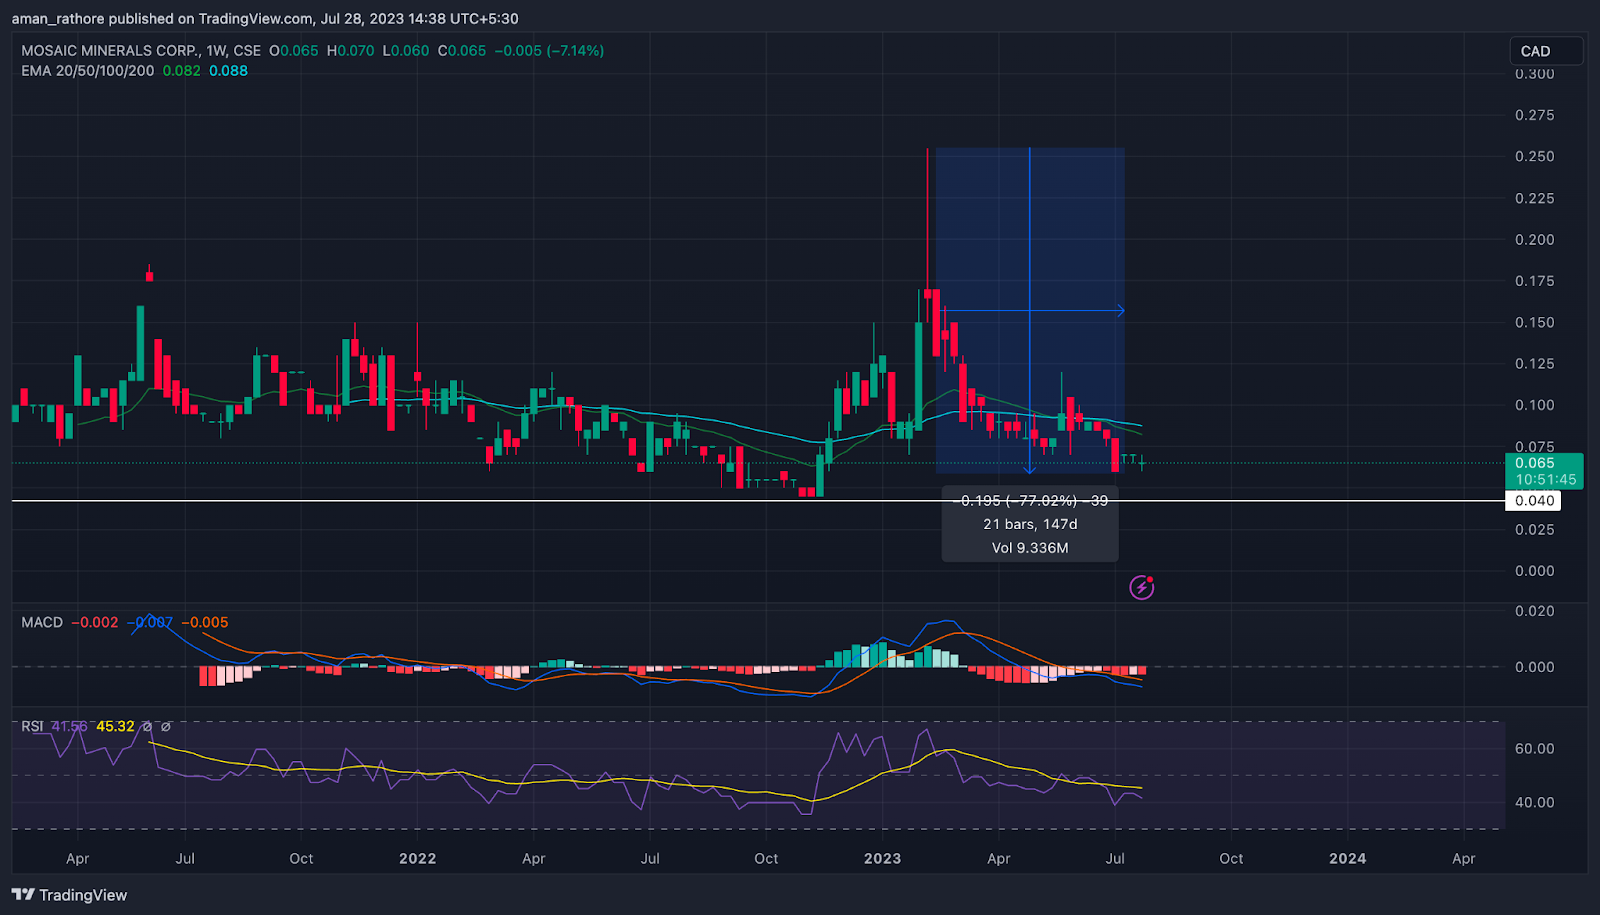Select the EMA 20/50/100/200 indicator legend
Screen dimensions: 1600x915
coord(88,71)
